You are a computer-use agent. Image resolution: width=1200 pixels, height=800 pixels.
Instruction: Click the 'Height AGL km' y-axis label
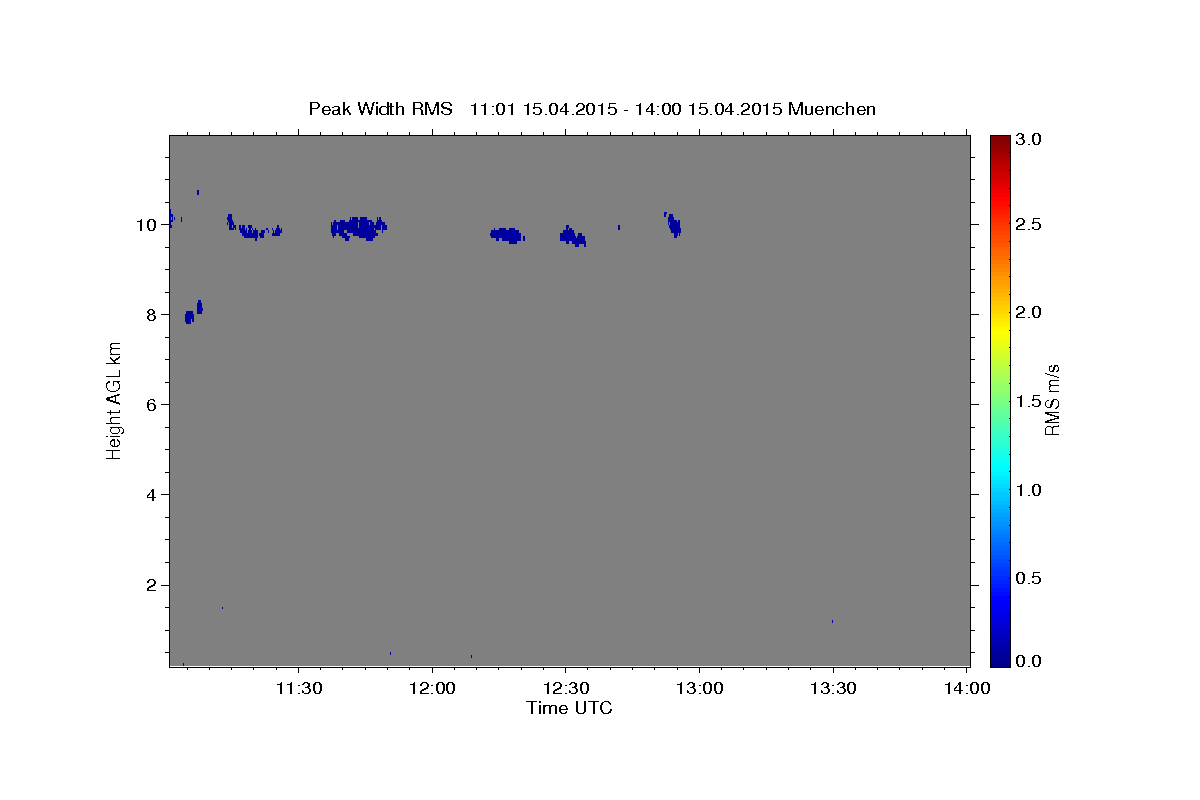click(114, 400)
